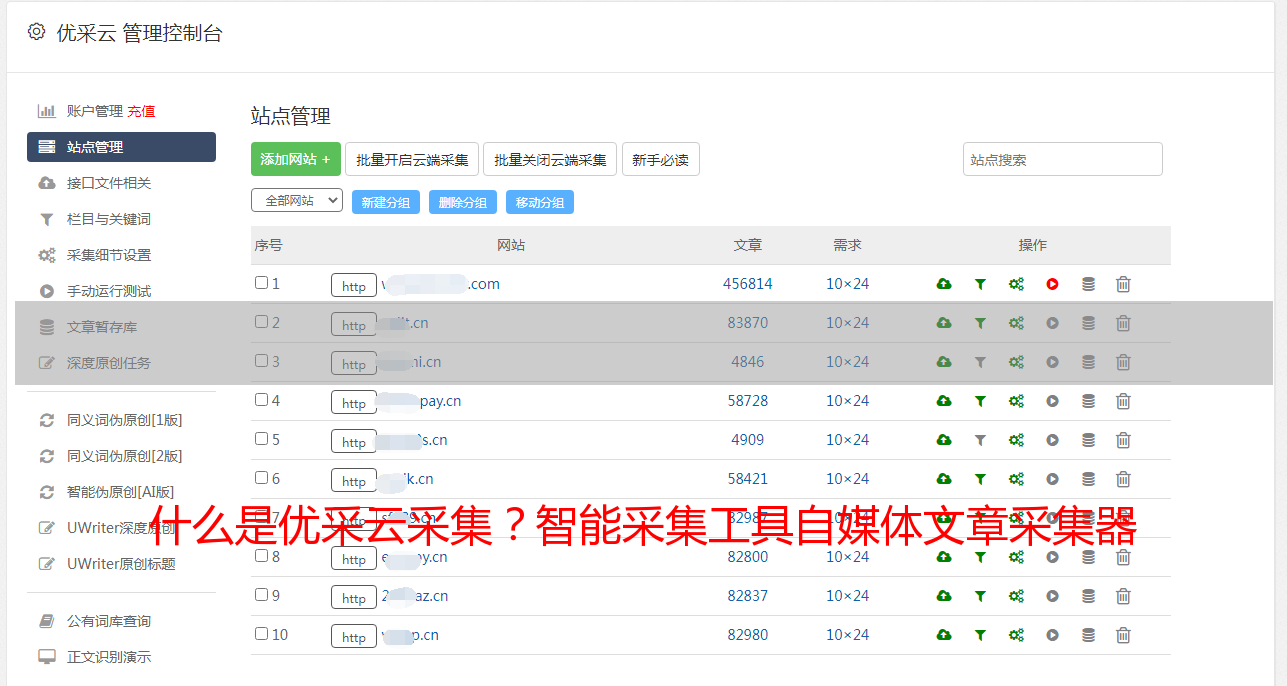1287x686 pixels.
Task: Tick the checkbox for site row 3
Action: (x=261, y=361)
